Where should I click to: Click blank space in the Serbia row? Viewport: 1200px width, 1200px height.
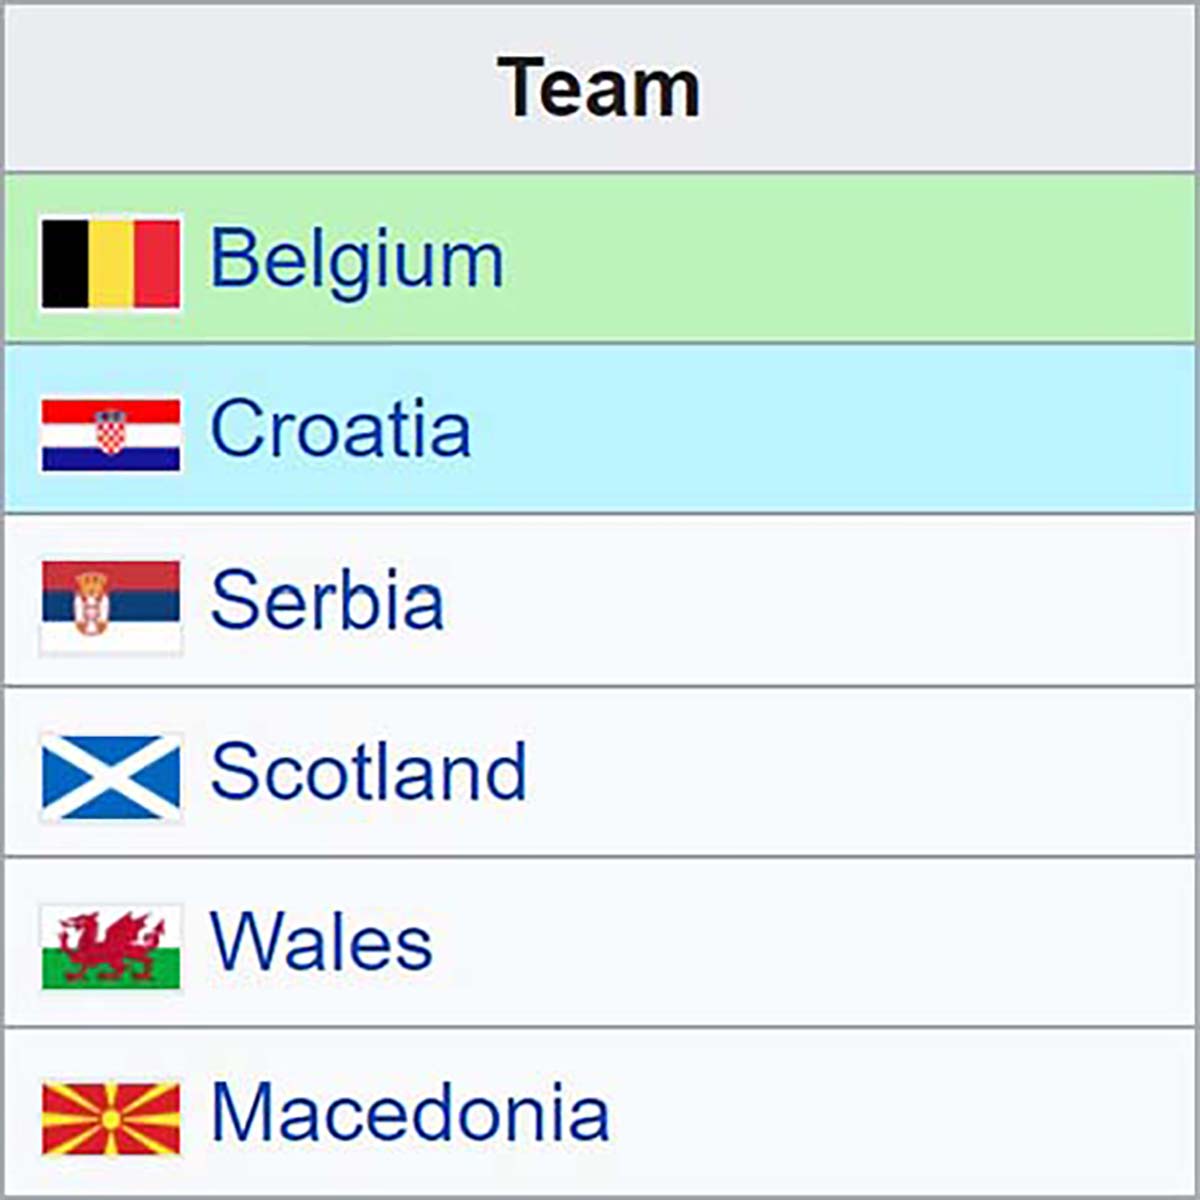820,600
